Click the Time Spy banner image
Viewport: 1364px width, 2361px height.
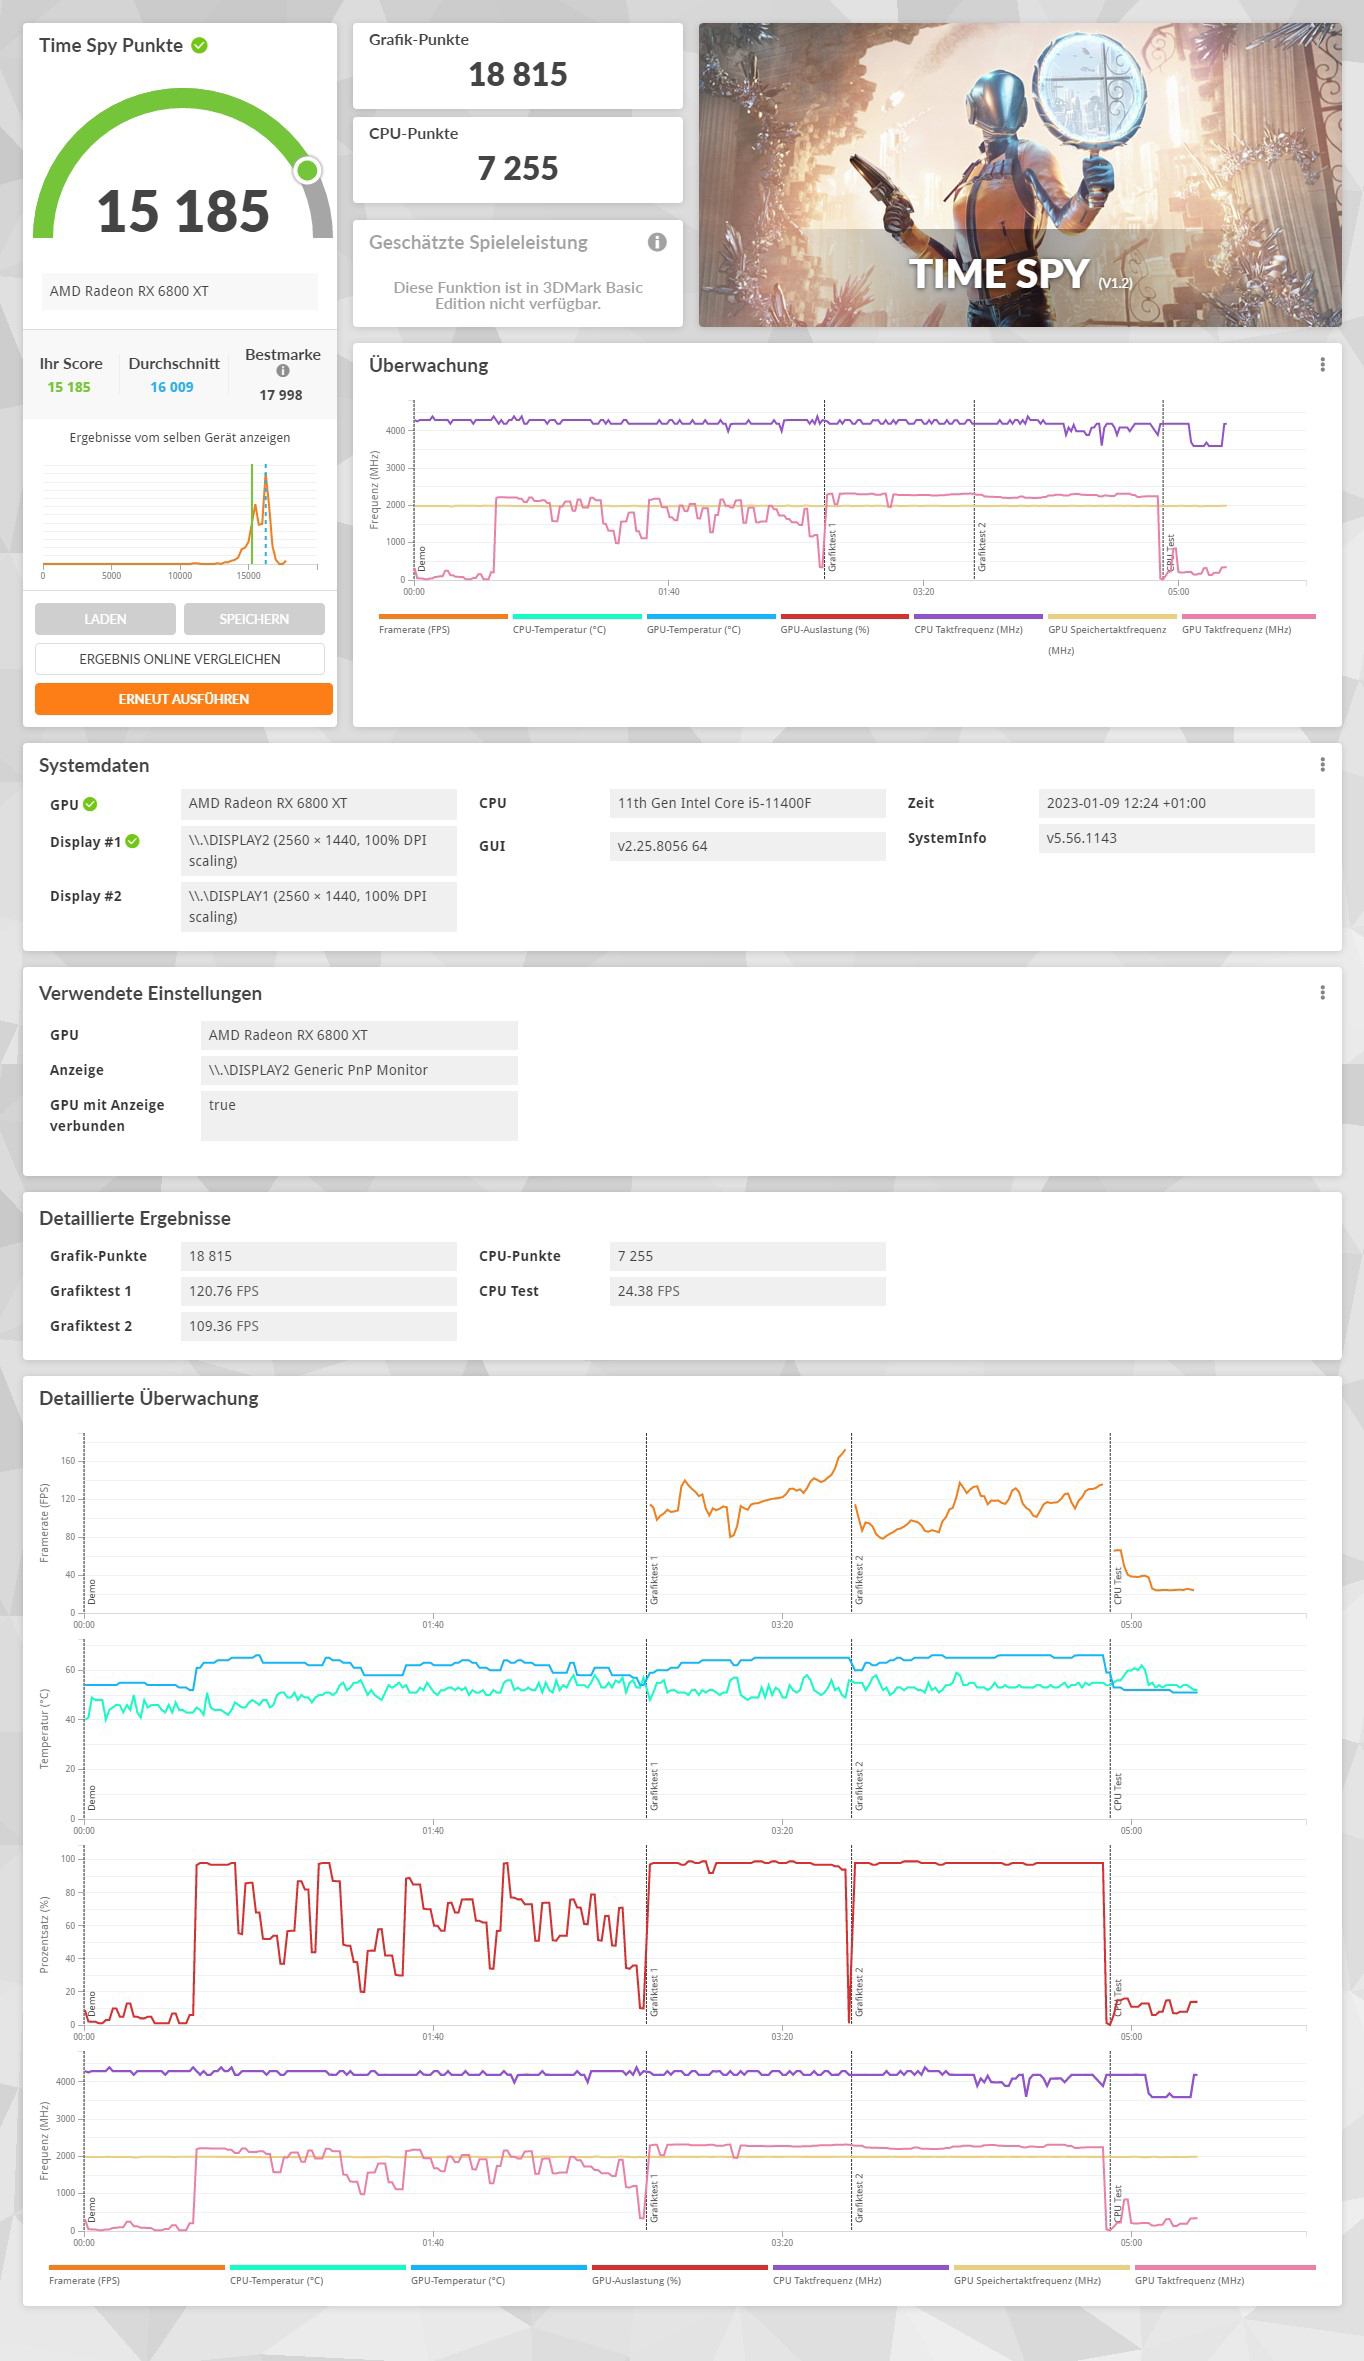tap(1020, 175)
